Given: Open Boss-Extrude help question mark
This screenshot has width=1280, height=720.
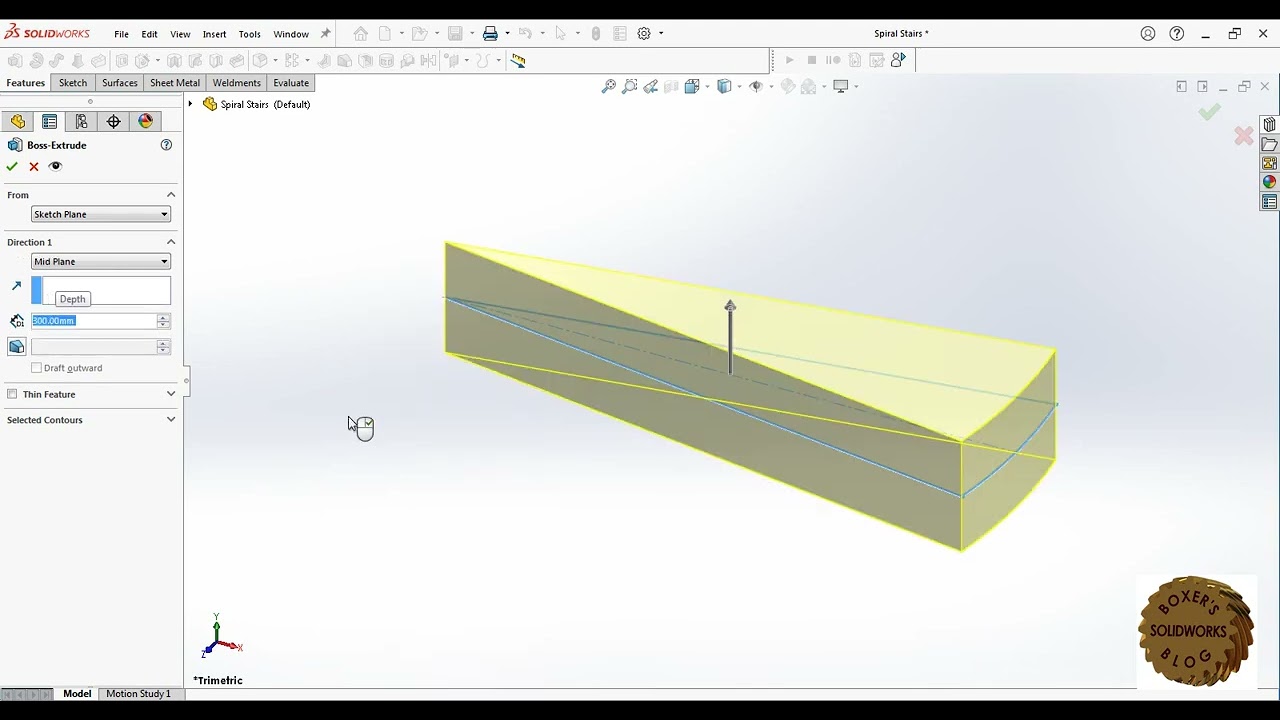Looking at the screenshot, I should pyautogui.click(x=166, y=145).
